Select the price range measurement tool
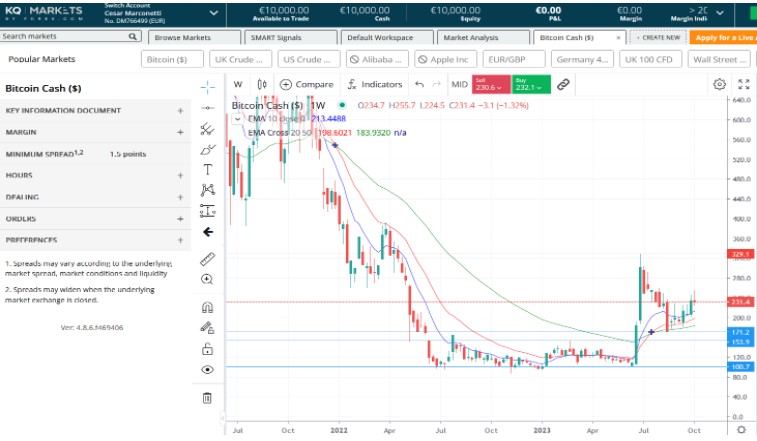The width and height of the screenshot is (757, 441). pos(208,211)
